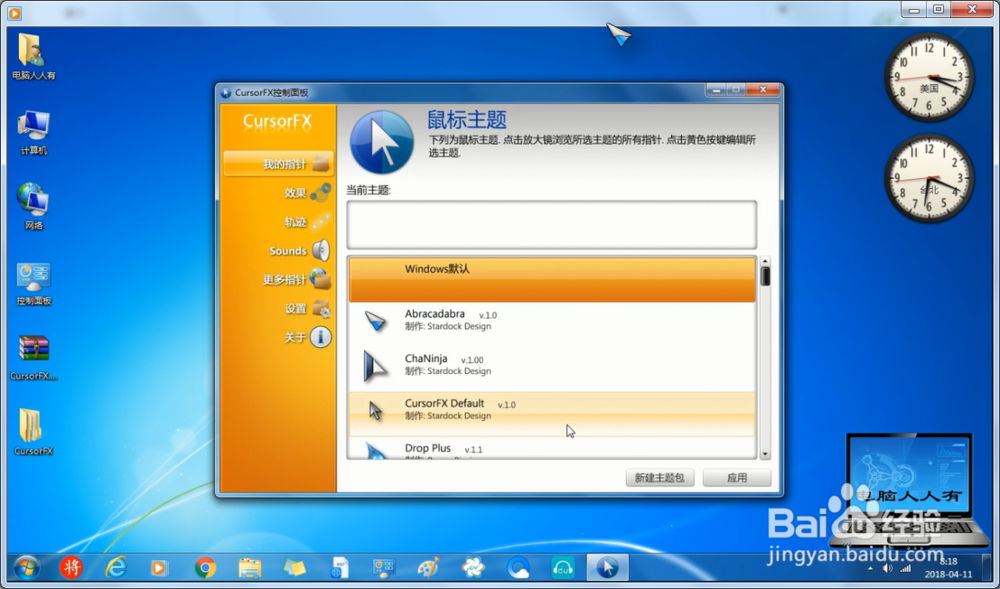Open Paint from the taskbar
The image size is (1000, 589).
click(x=429, y=567)
